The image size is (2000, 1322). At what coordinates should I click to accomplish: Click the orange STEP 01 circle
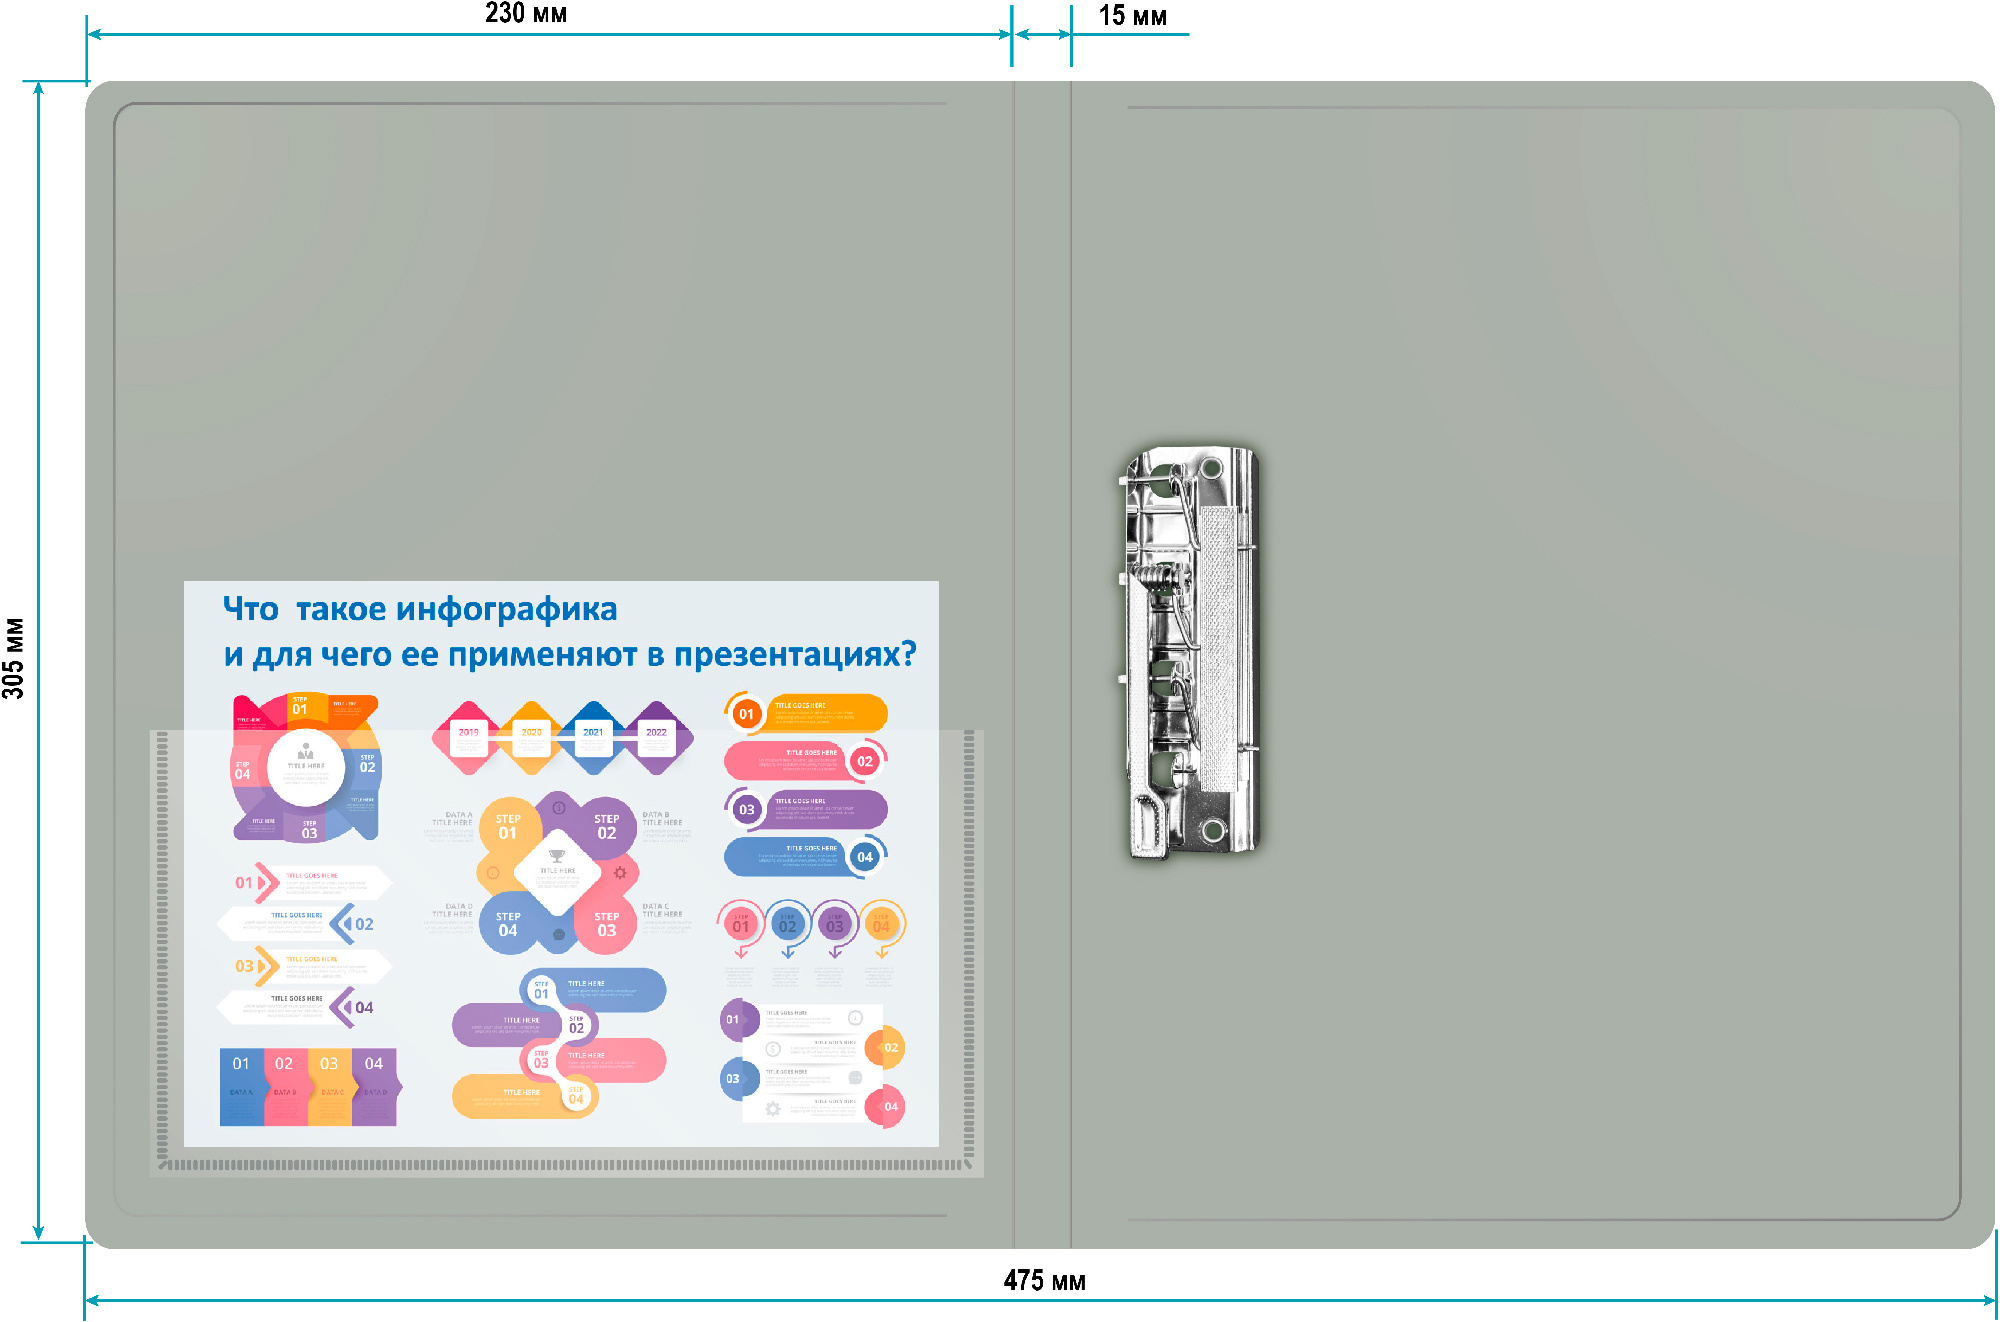click(508, 827)
